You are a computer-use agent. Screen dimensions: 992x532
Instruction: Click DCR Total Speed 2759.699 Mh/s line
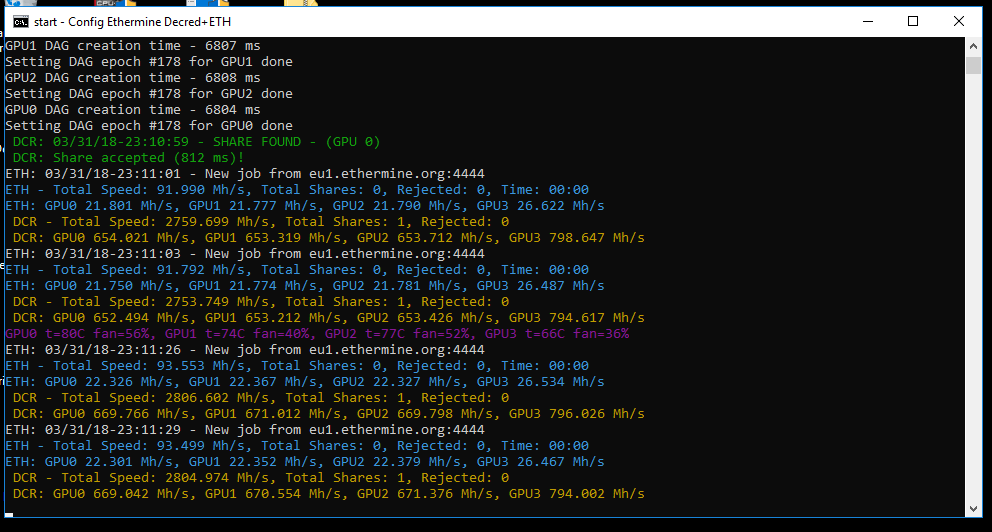pos(261,222)
